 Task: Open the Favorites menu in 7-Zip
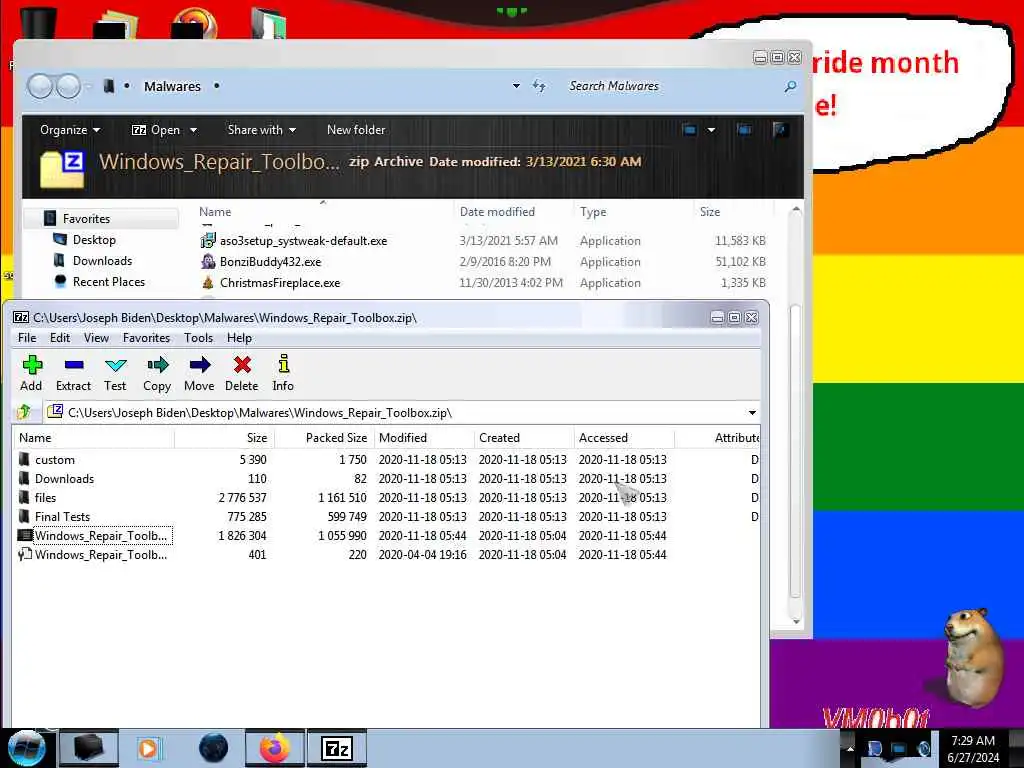click(146, 338)
